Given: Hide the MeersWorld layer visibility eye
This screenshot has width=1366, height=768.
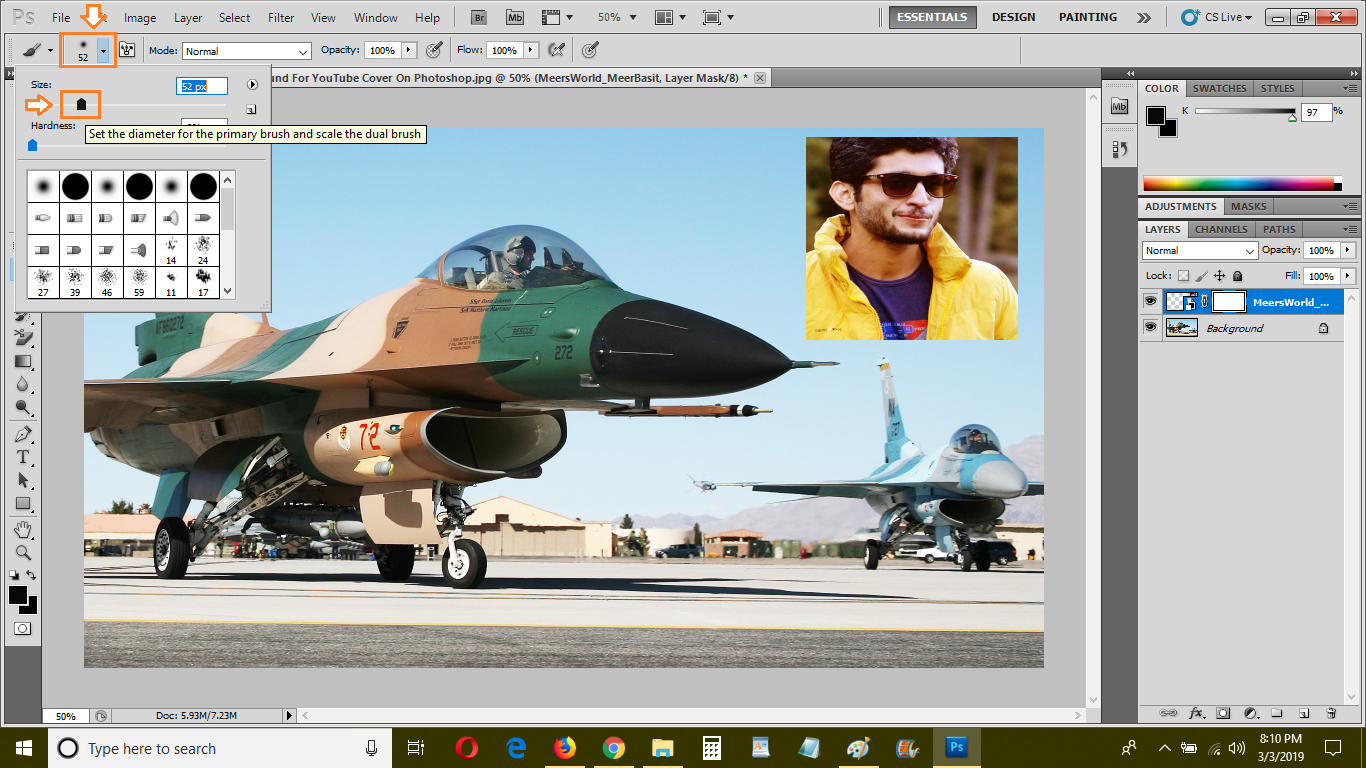Looking at the screenshot, I should tap(1150, 301).
